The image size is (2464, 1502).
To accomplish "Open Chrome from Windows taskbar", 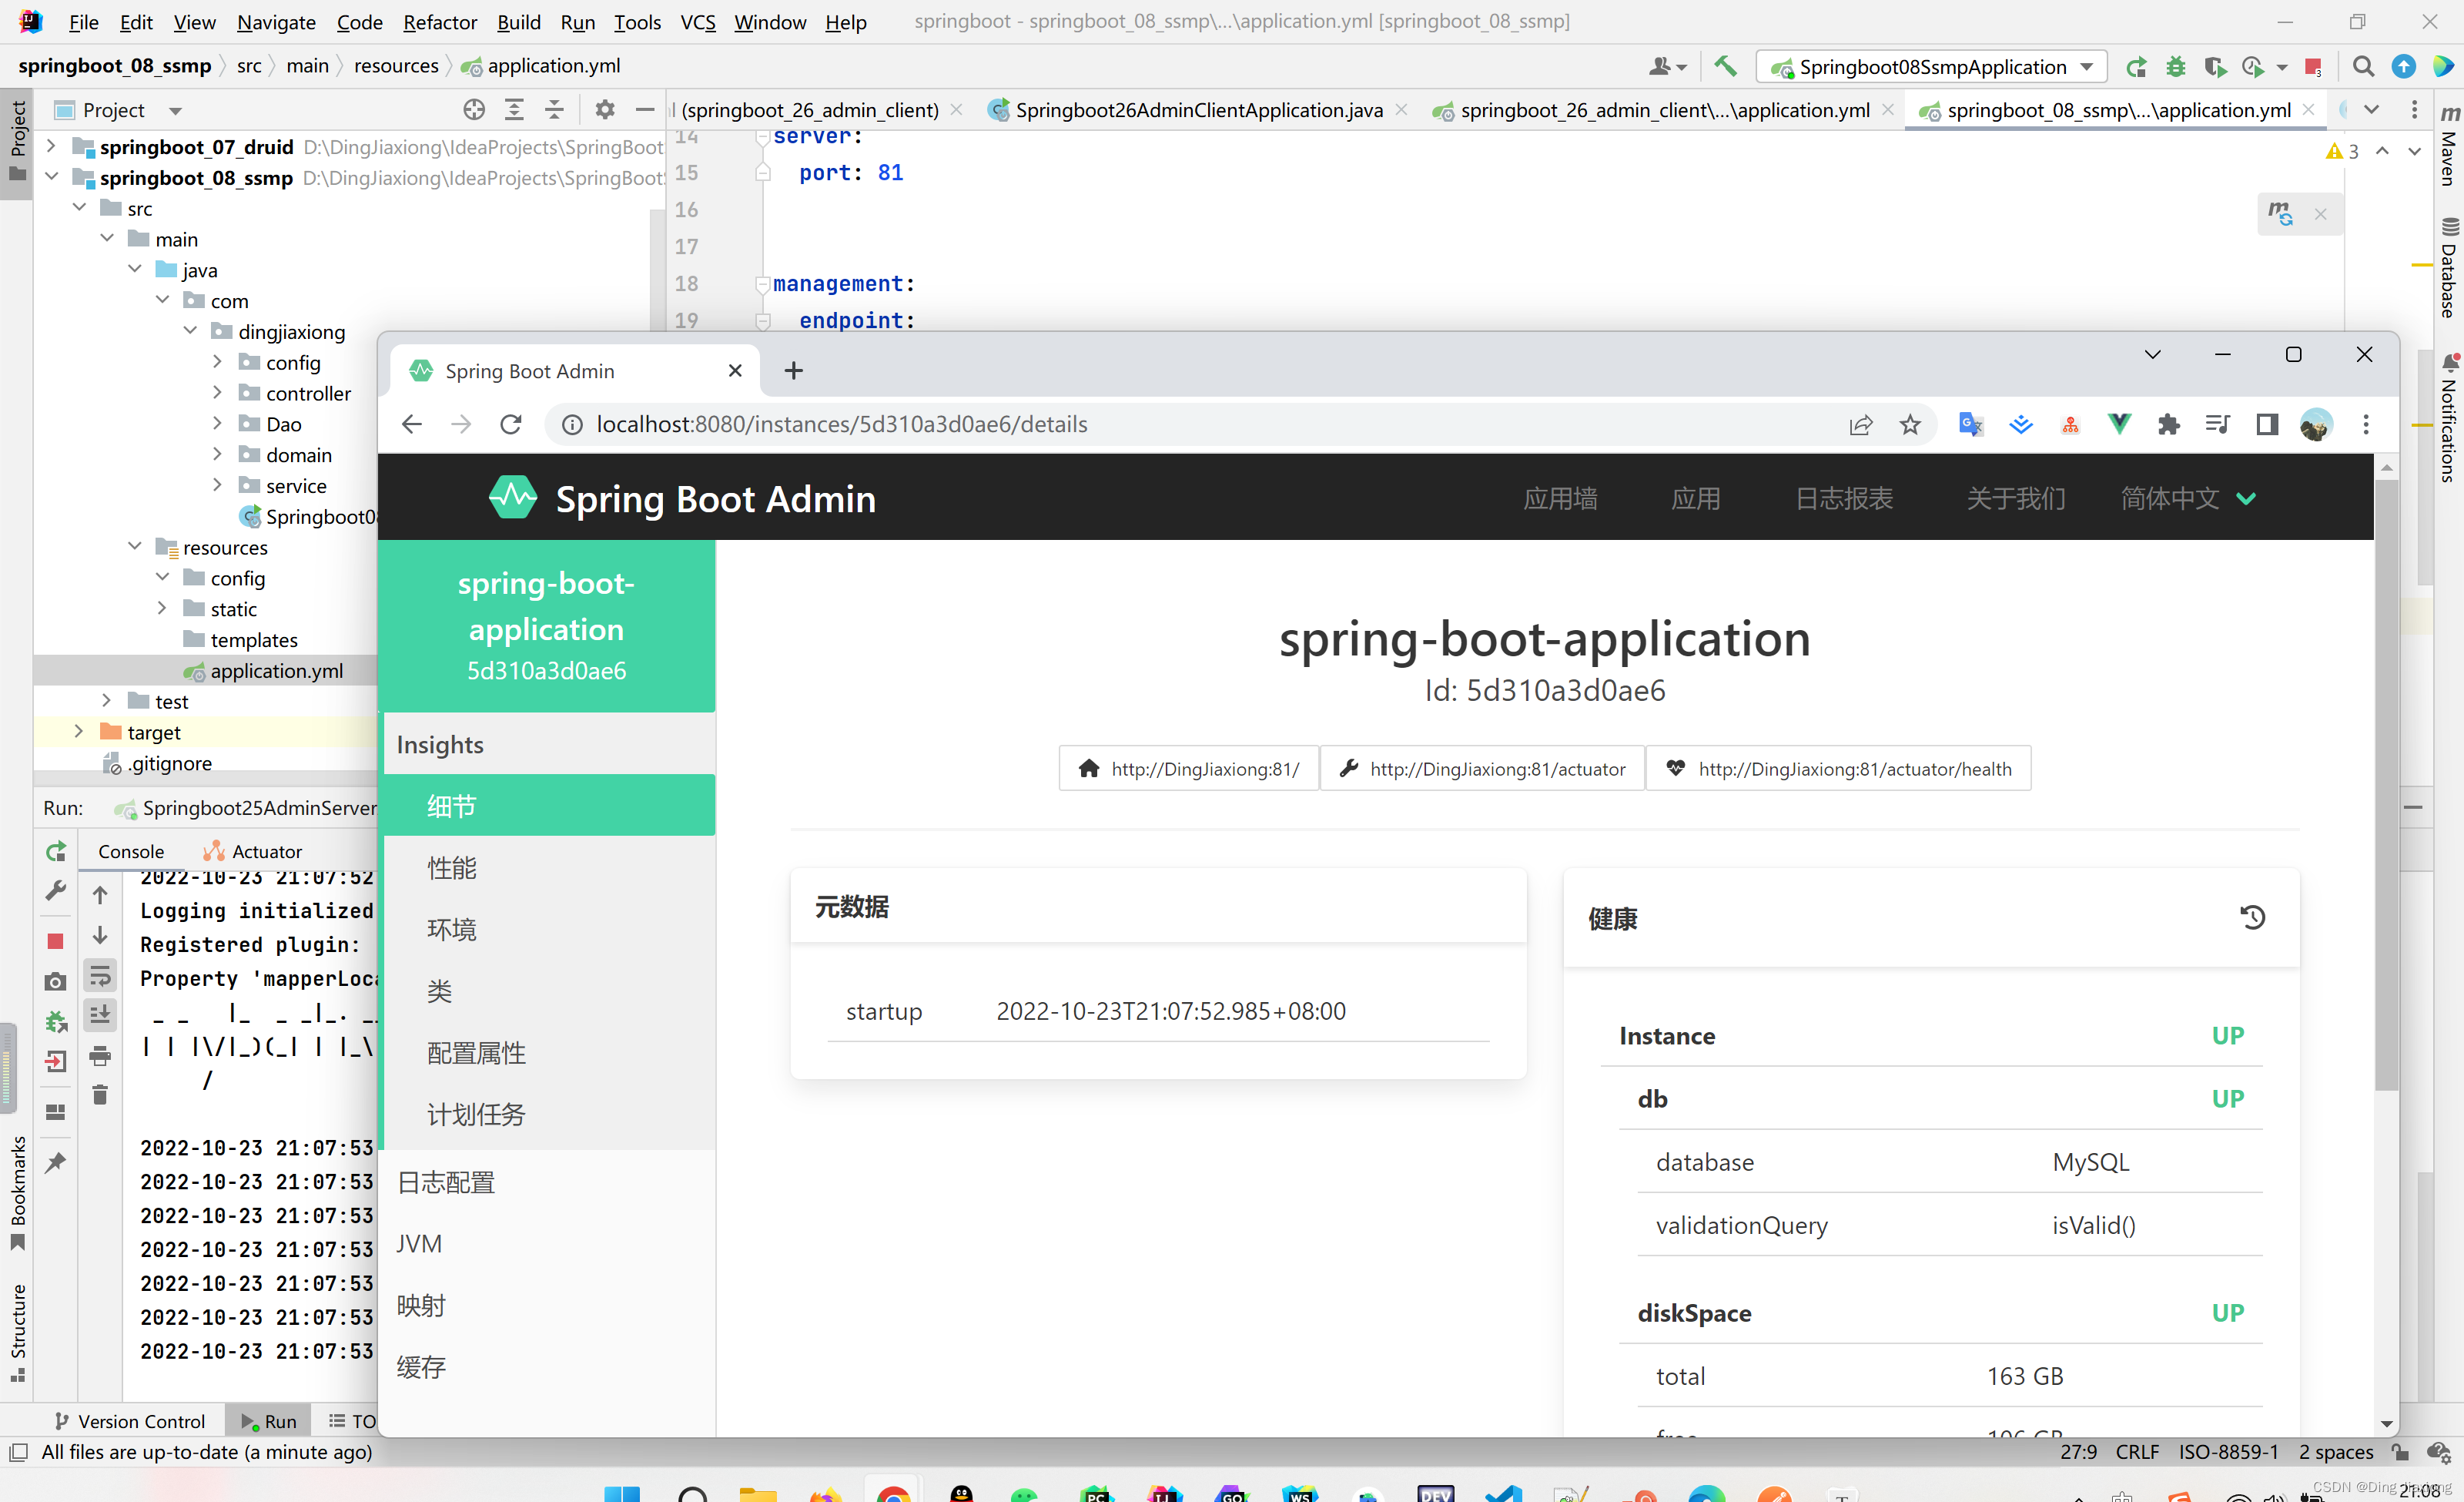I will [893, 1491].
